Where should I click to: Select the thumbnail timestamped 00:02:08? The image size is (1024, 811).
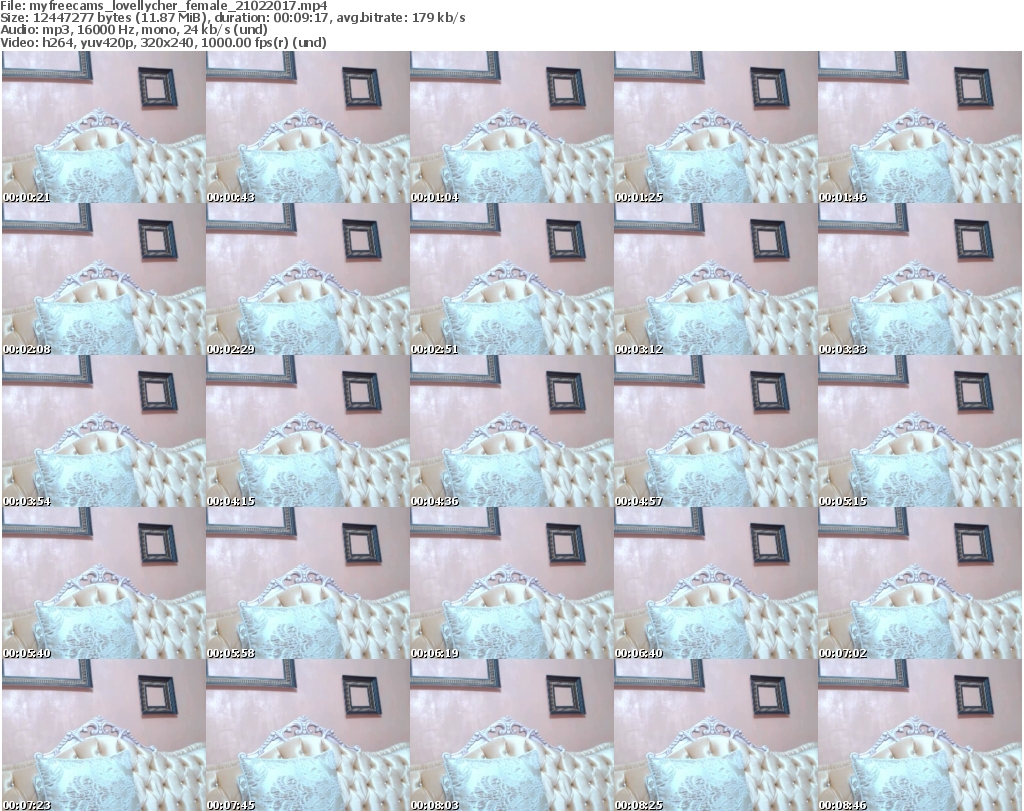[104, 279]
